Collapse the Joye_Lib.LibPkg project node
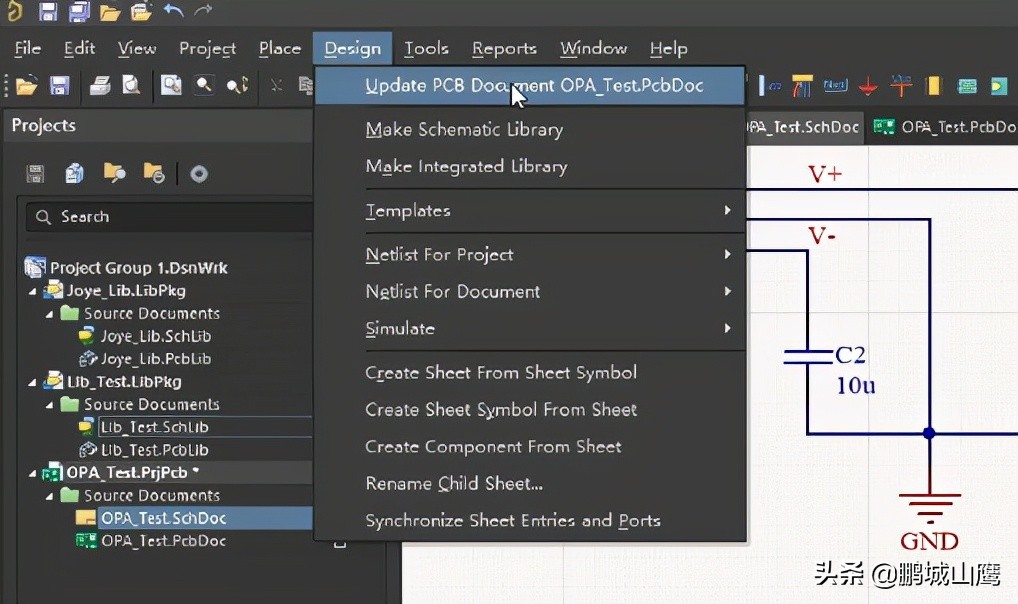This screenshot has height=604, width=1018. coord(32,291)
